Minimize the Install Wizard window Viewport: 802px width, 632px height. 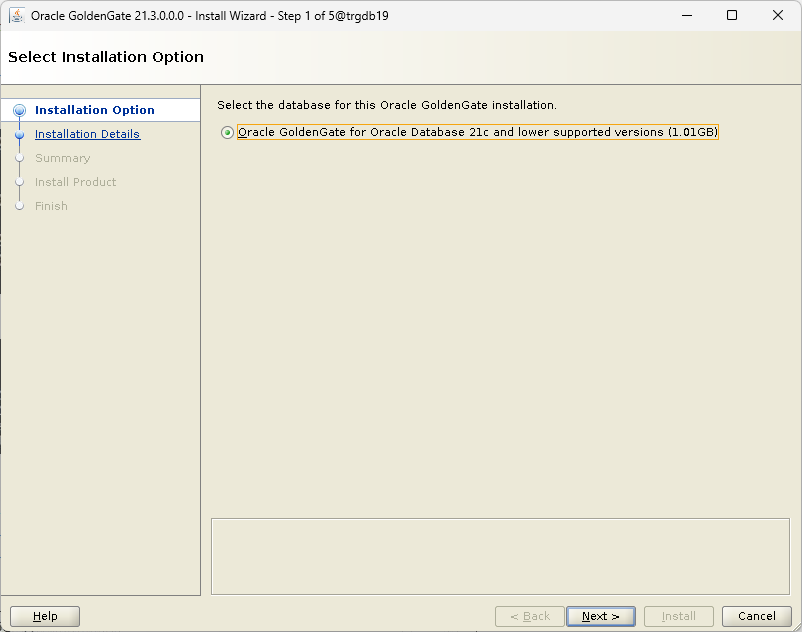(687, 15)
